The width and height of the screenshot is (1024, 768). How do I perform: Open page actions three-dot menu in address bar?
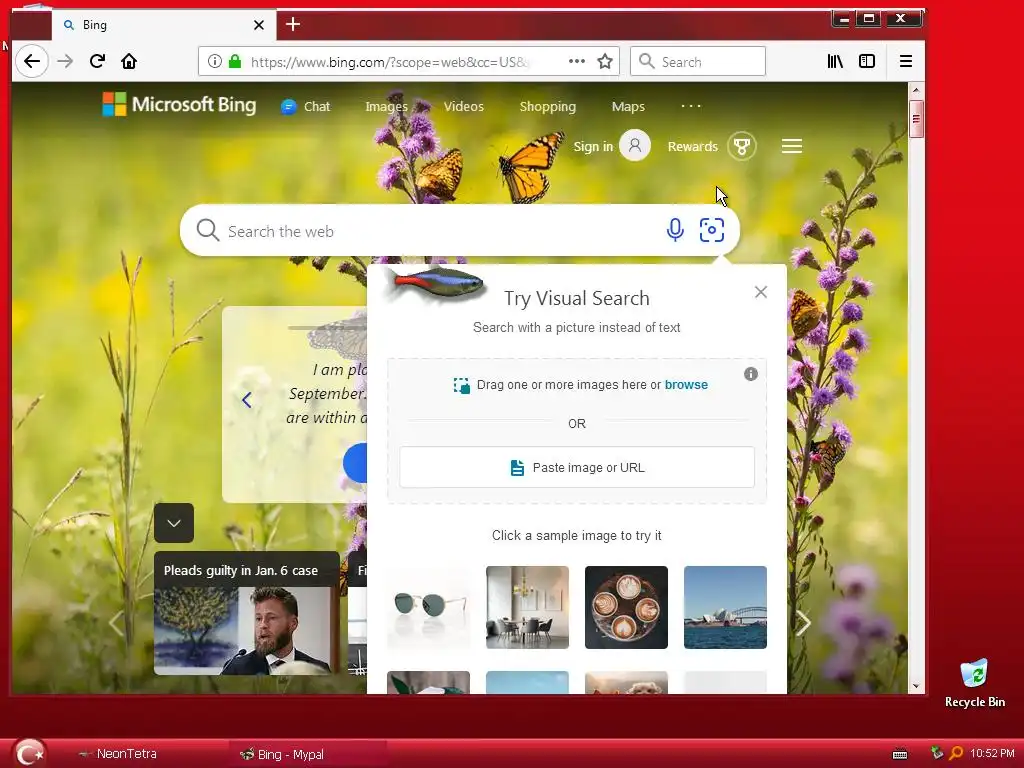[x=577, y=61]
